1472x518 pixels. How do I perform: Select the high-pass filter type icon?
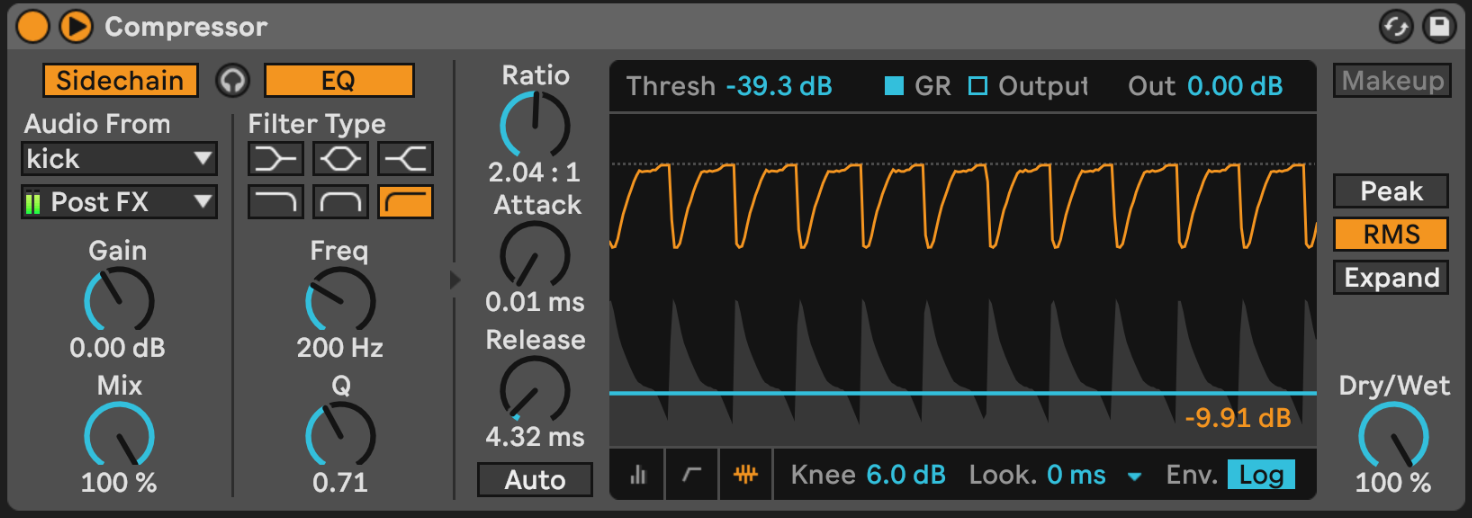(405, 202)
